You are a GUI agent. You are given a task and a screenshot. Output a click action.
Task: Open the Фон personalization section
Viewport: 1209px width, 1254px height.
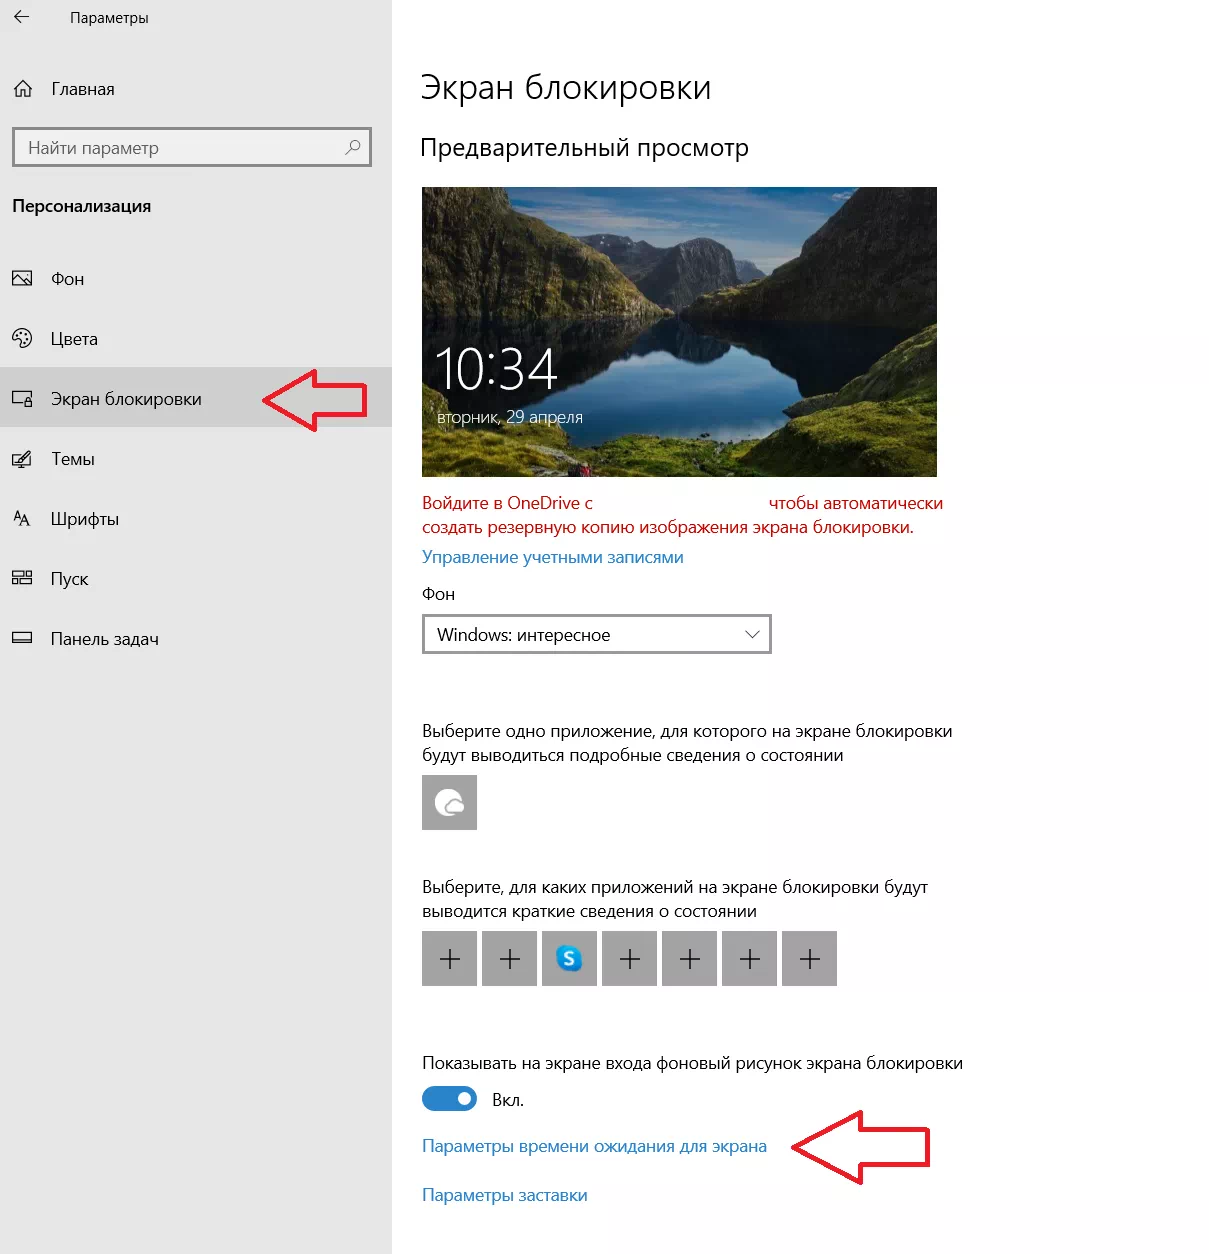pyautogui.click(x=196, y=279)
